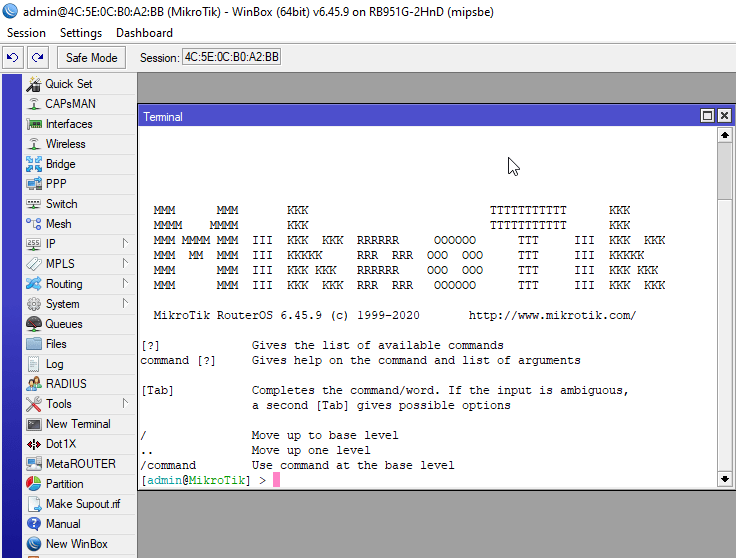Image resolution: width=736 pixels, height=558 pixels.
Task: Click the terminal command prompt input
Action: [400, 481]
